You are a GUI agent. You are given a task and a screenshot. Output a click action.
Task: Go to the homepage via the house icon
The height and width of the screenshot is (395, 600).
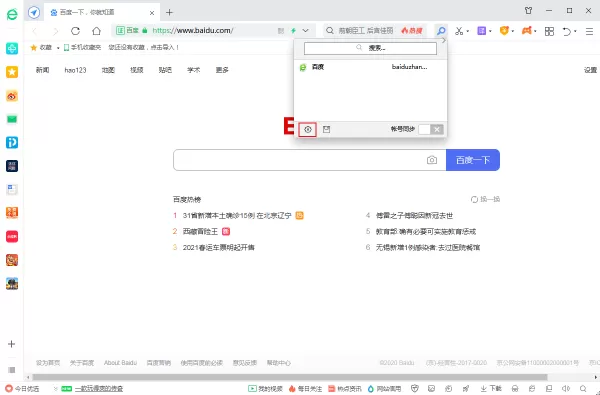(96, 31)
